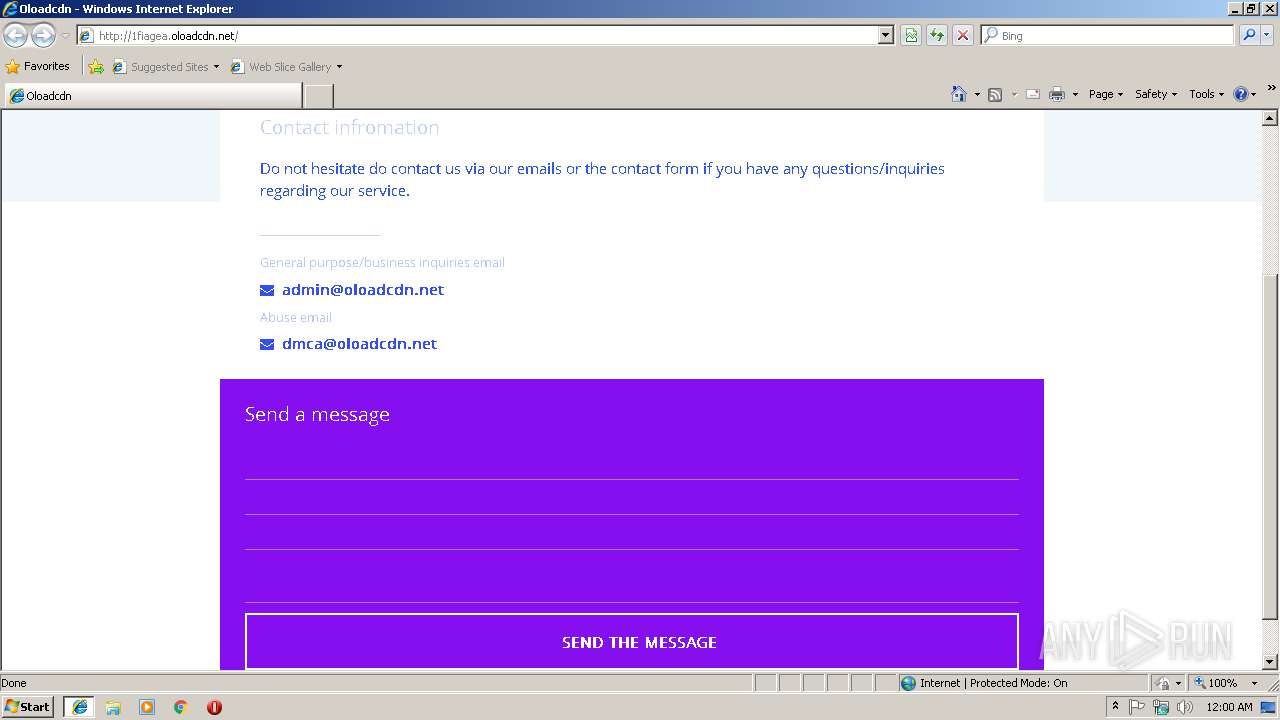Image resolution: width=1280 pixels, height=720 pixels.
Task: Click the Compatibility View icon beside address bar
Action: pyautogui.click(x=911, y=36)
